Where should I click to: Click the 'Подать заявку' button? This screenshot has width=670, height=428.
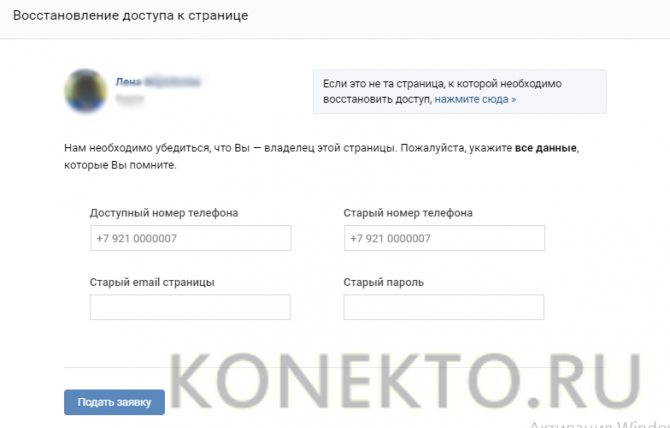pos(115,402)
